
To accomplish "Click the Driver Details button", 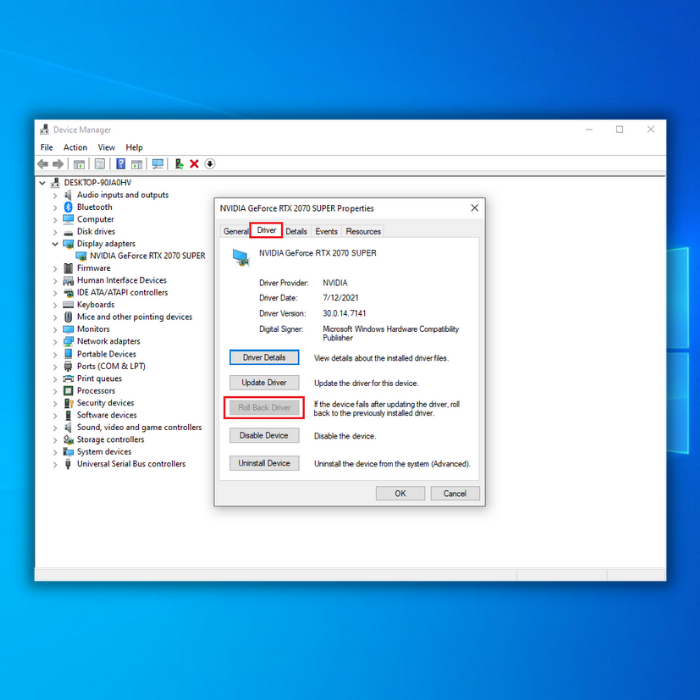I will pos(264,358).
